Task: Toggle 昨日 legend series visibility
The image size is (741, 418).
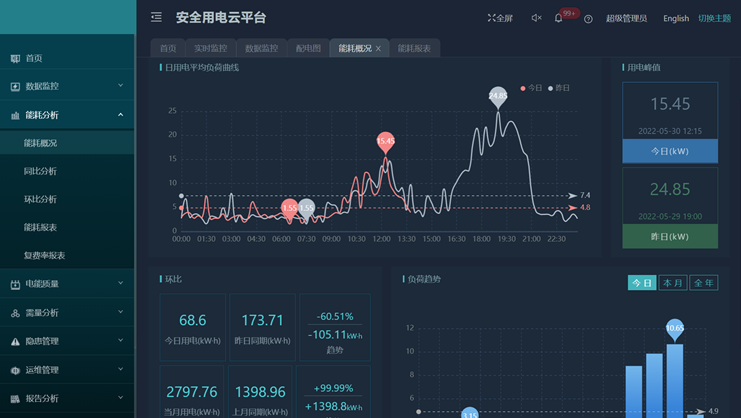Action: [559, 88]
